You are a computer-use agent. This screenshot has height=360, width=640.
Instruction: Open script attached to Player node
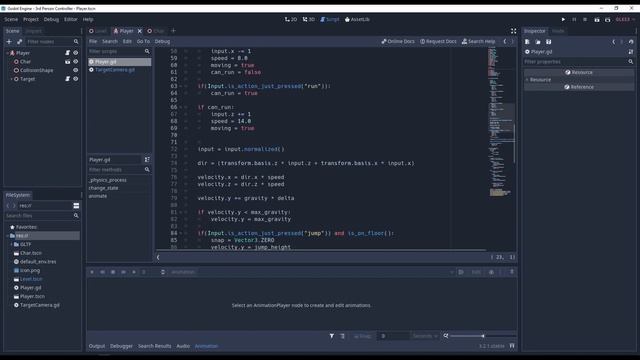tap(67, 53)
